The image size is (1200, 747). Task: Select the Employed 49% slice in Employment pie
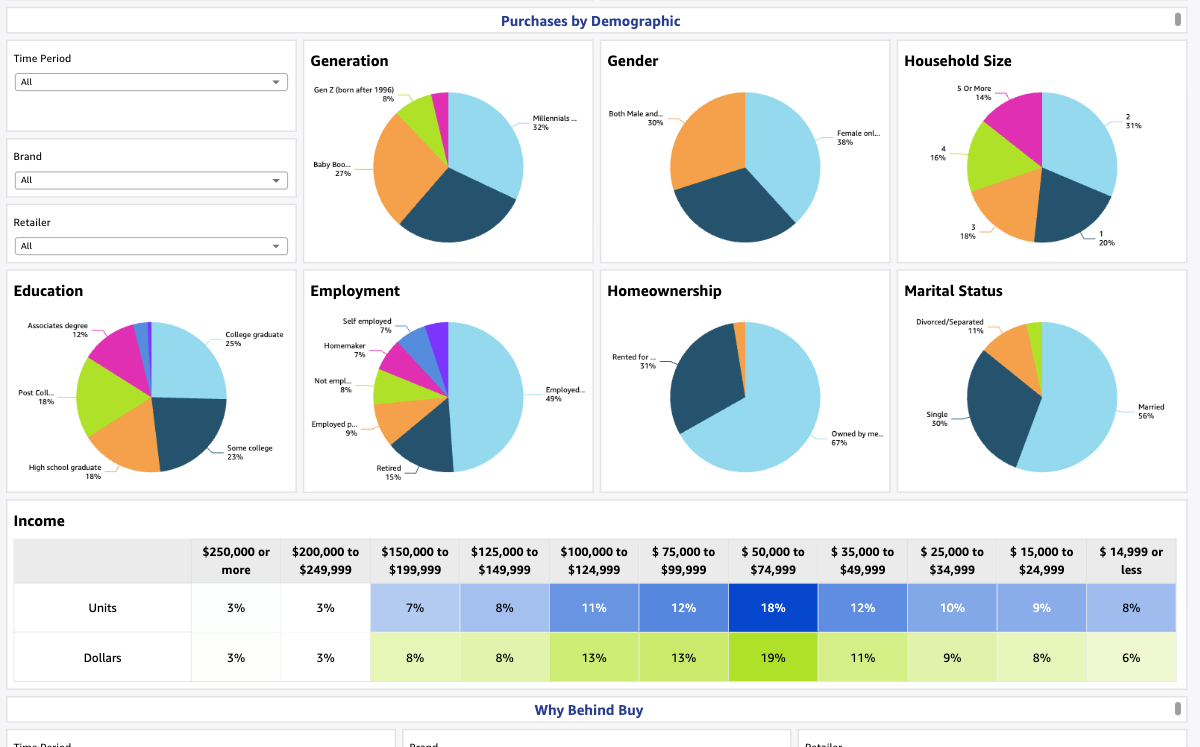pyautogui.click(x=488, y=397)
